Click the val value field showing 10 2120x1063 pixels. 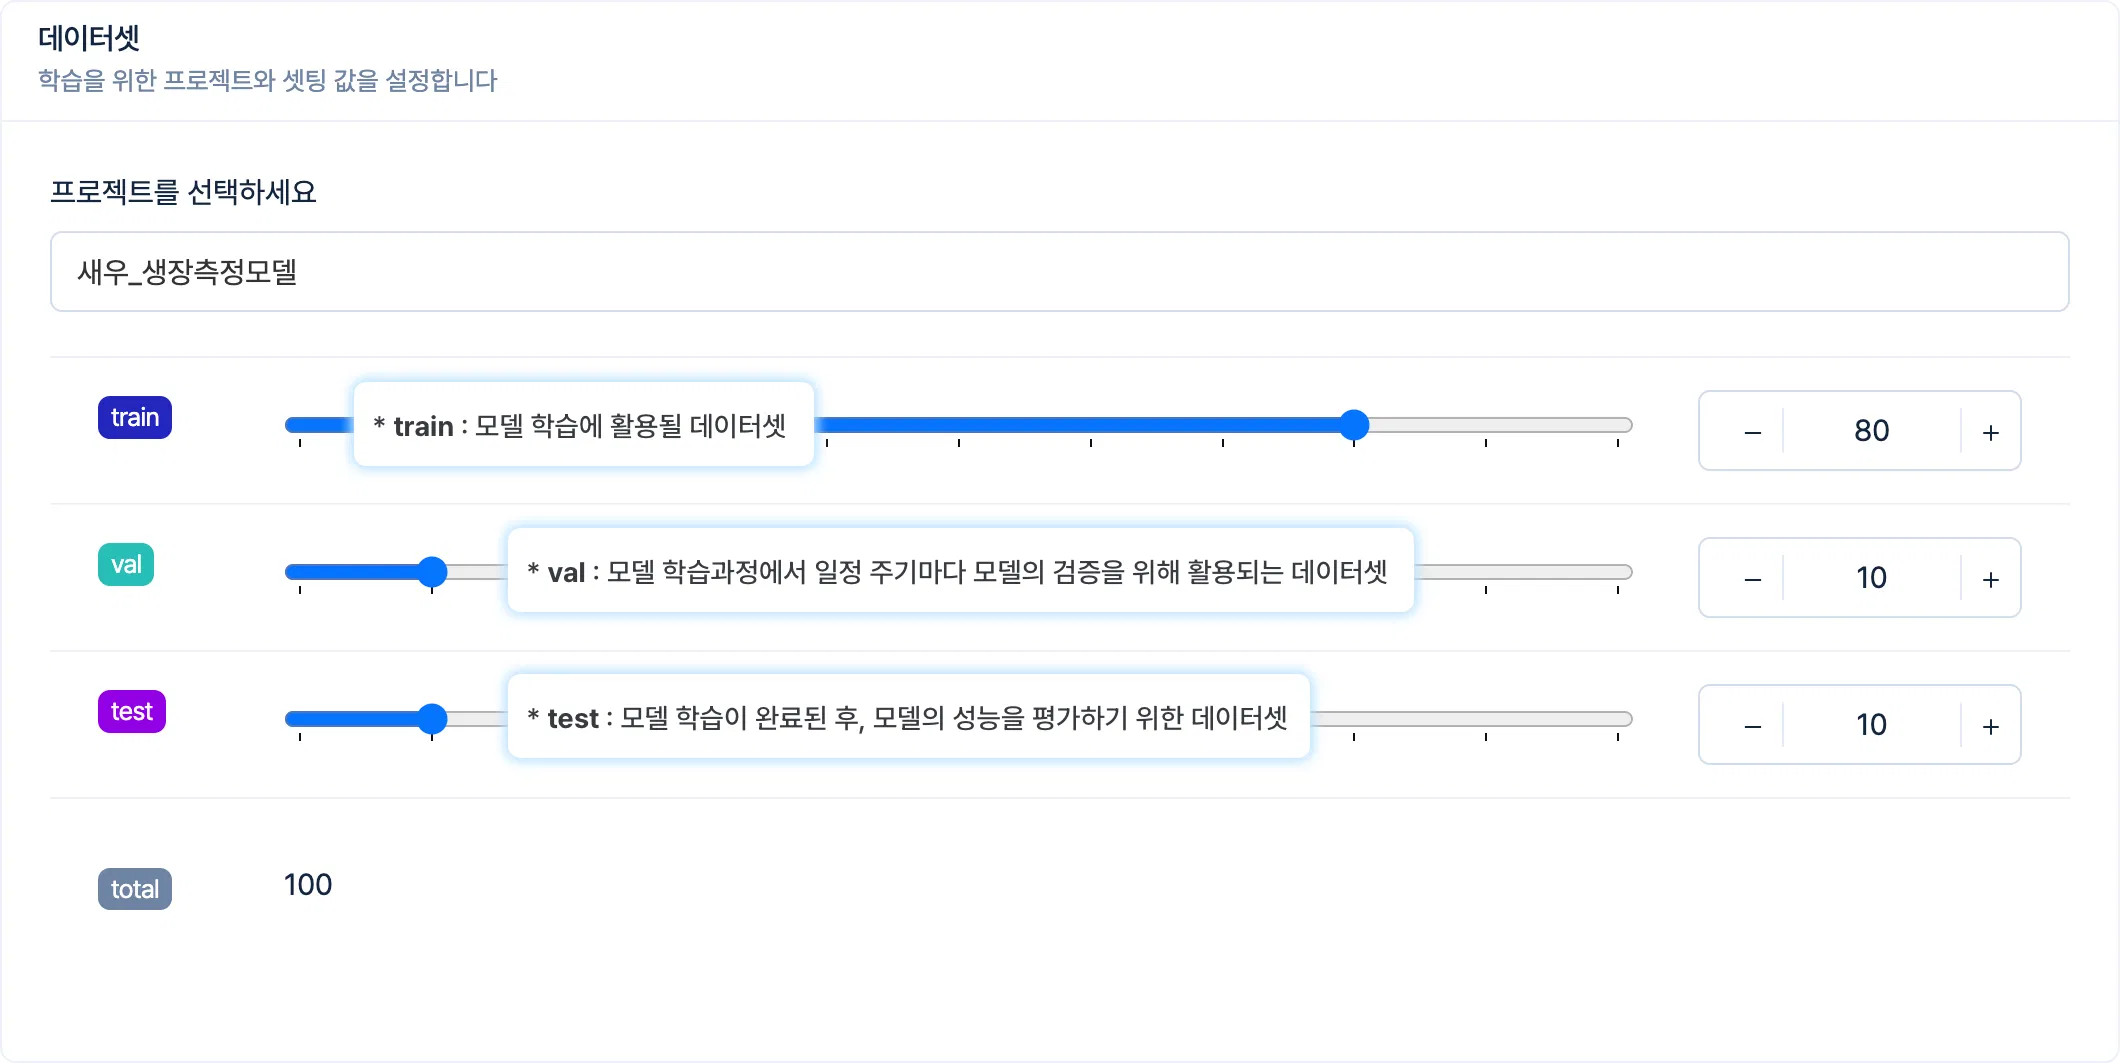(1871, 578)
